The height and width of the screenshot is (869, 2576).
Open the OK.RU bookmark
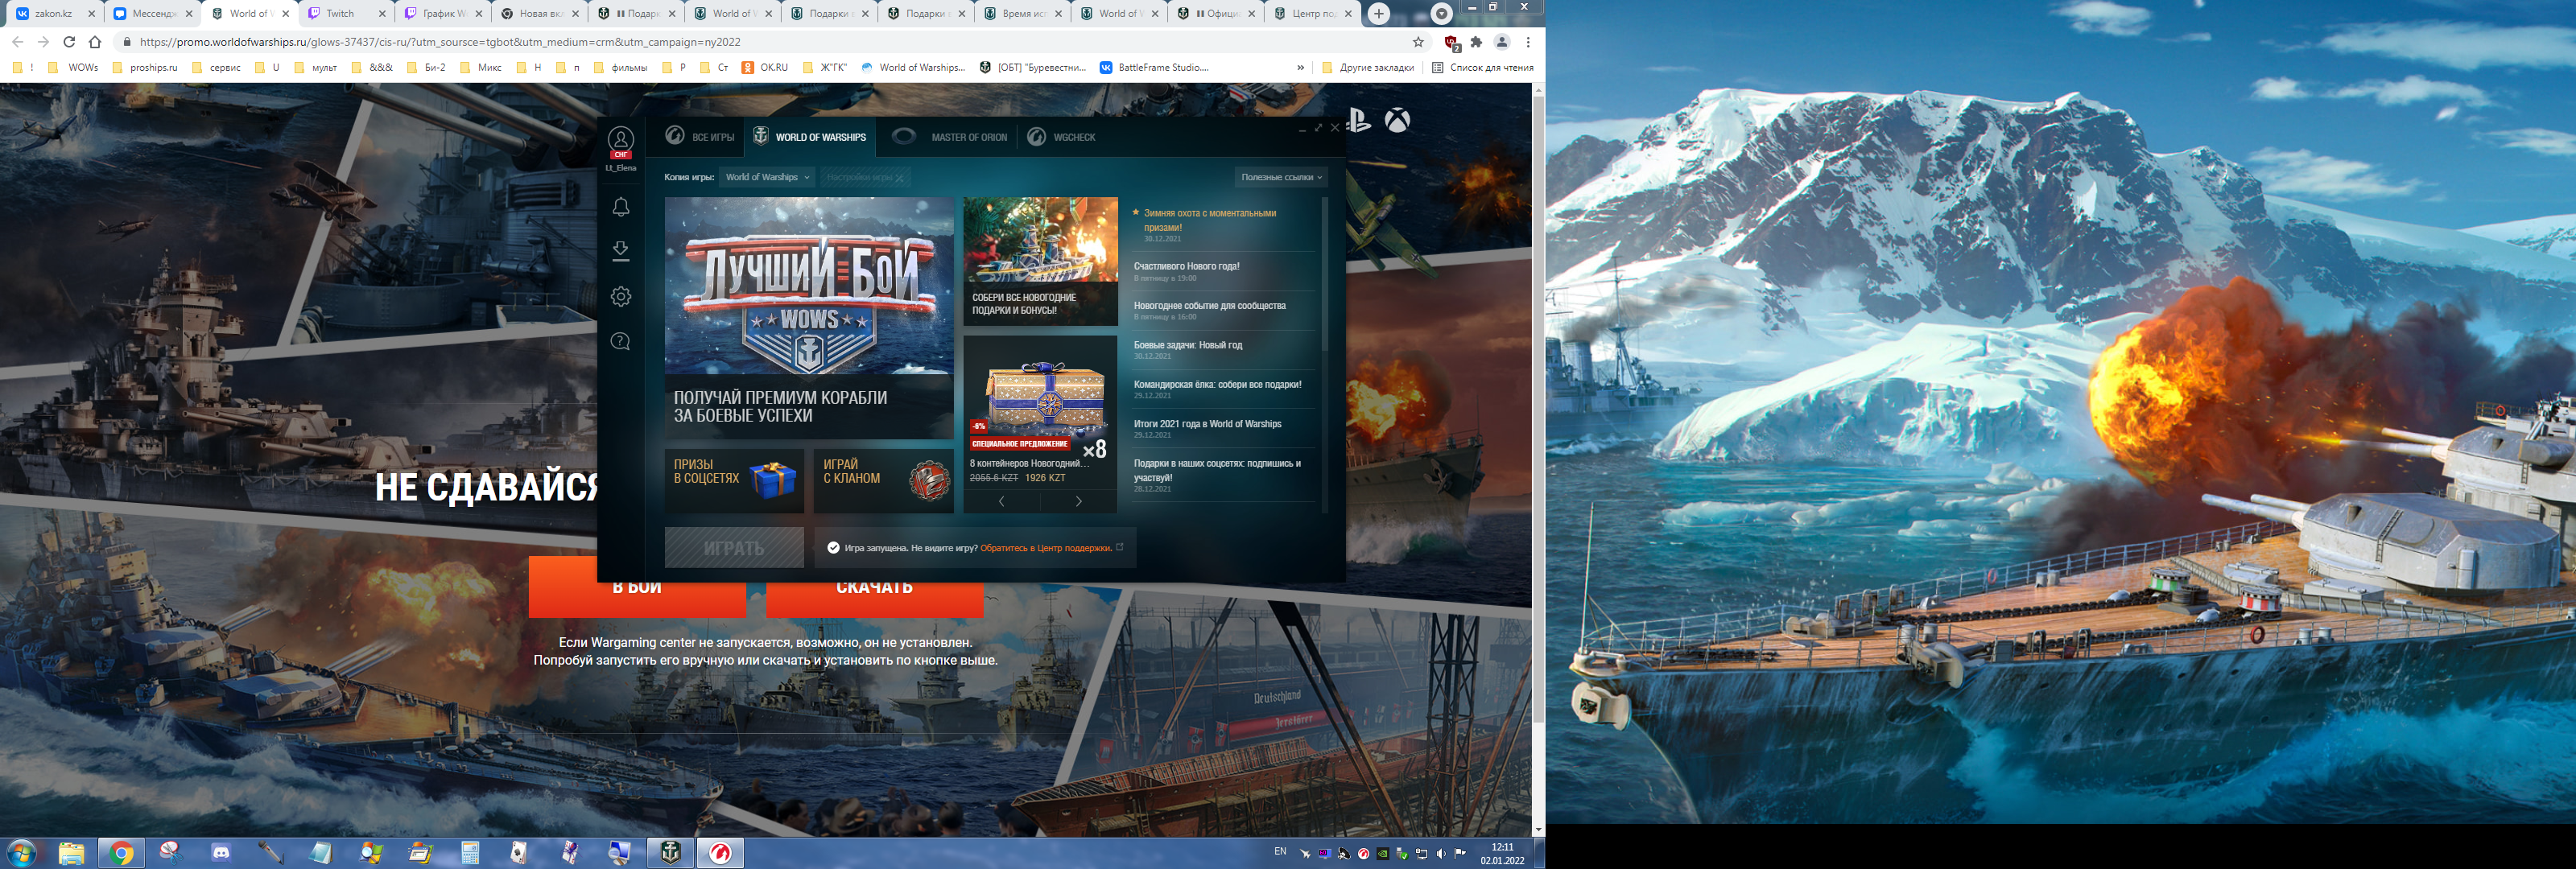point(764,68)
